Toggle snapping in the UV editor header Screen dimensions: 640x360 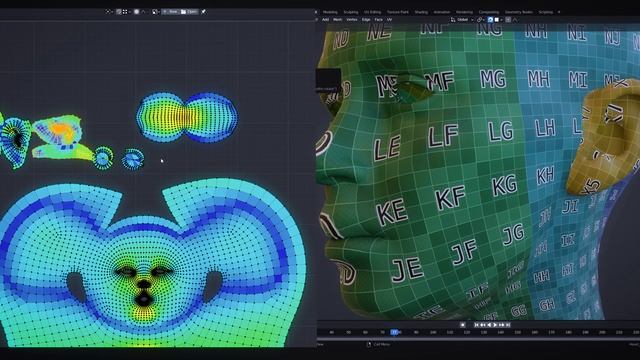point(119,12)
